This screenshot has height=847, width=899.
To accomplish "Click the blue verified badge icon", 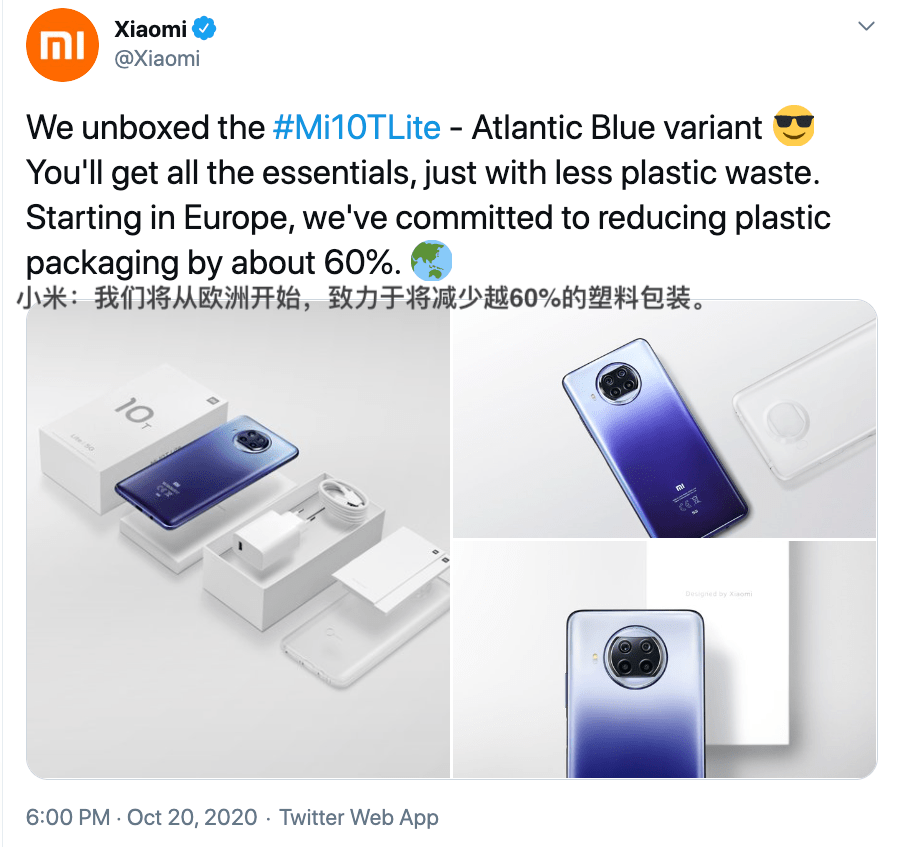I will coord(204,28).
